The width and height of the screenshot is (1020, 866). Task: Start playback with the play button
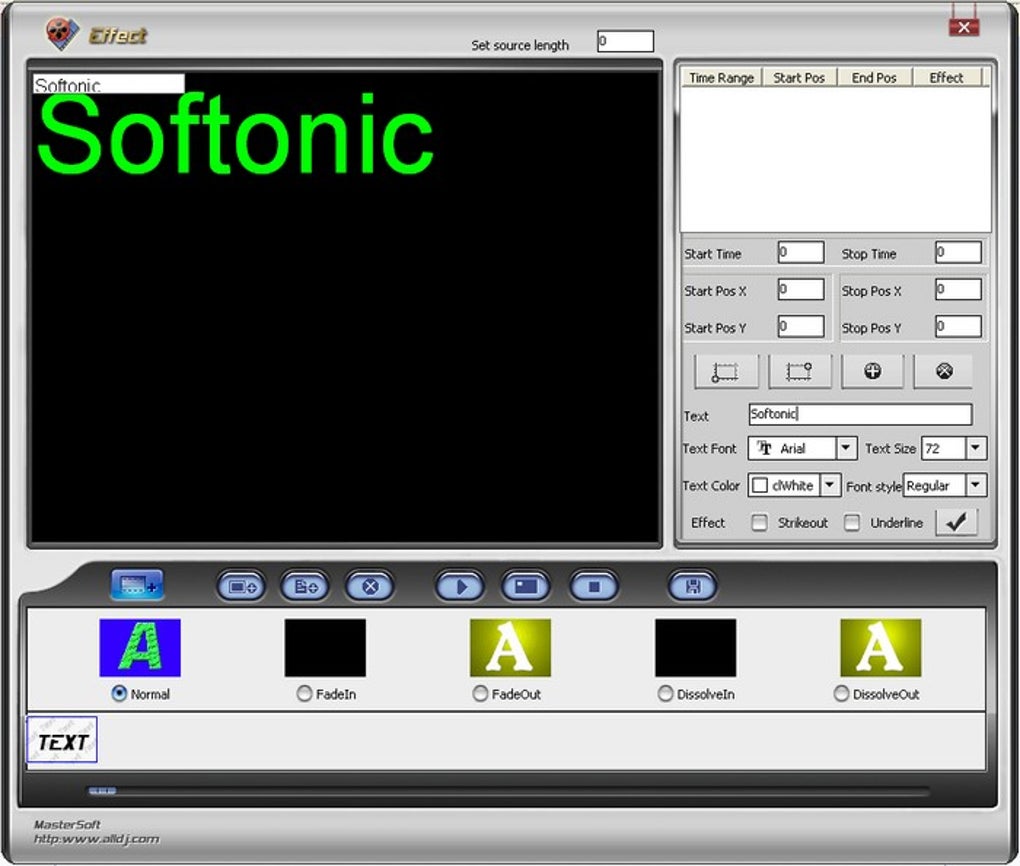point(461,587)
